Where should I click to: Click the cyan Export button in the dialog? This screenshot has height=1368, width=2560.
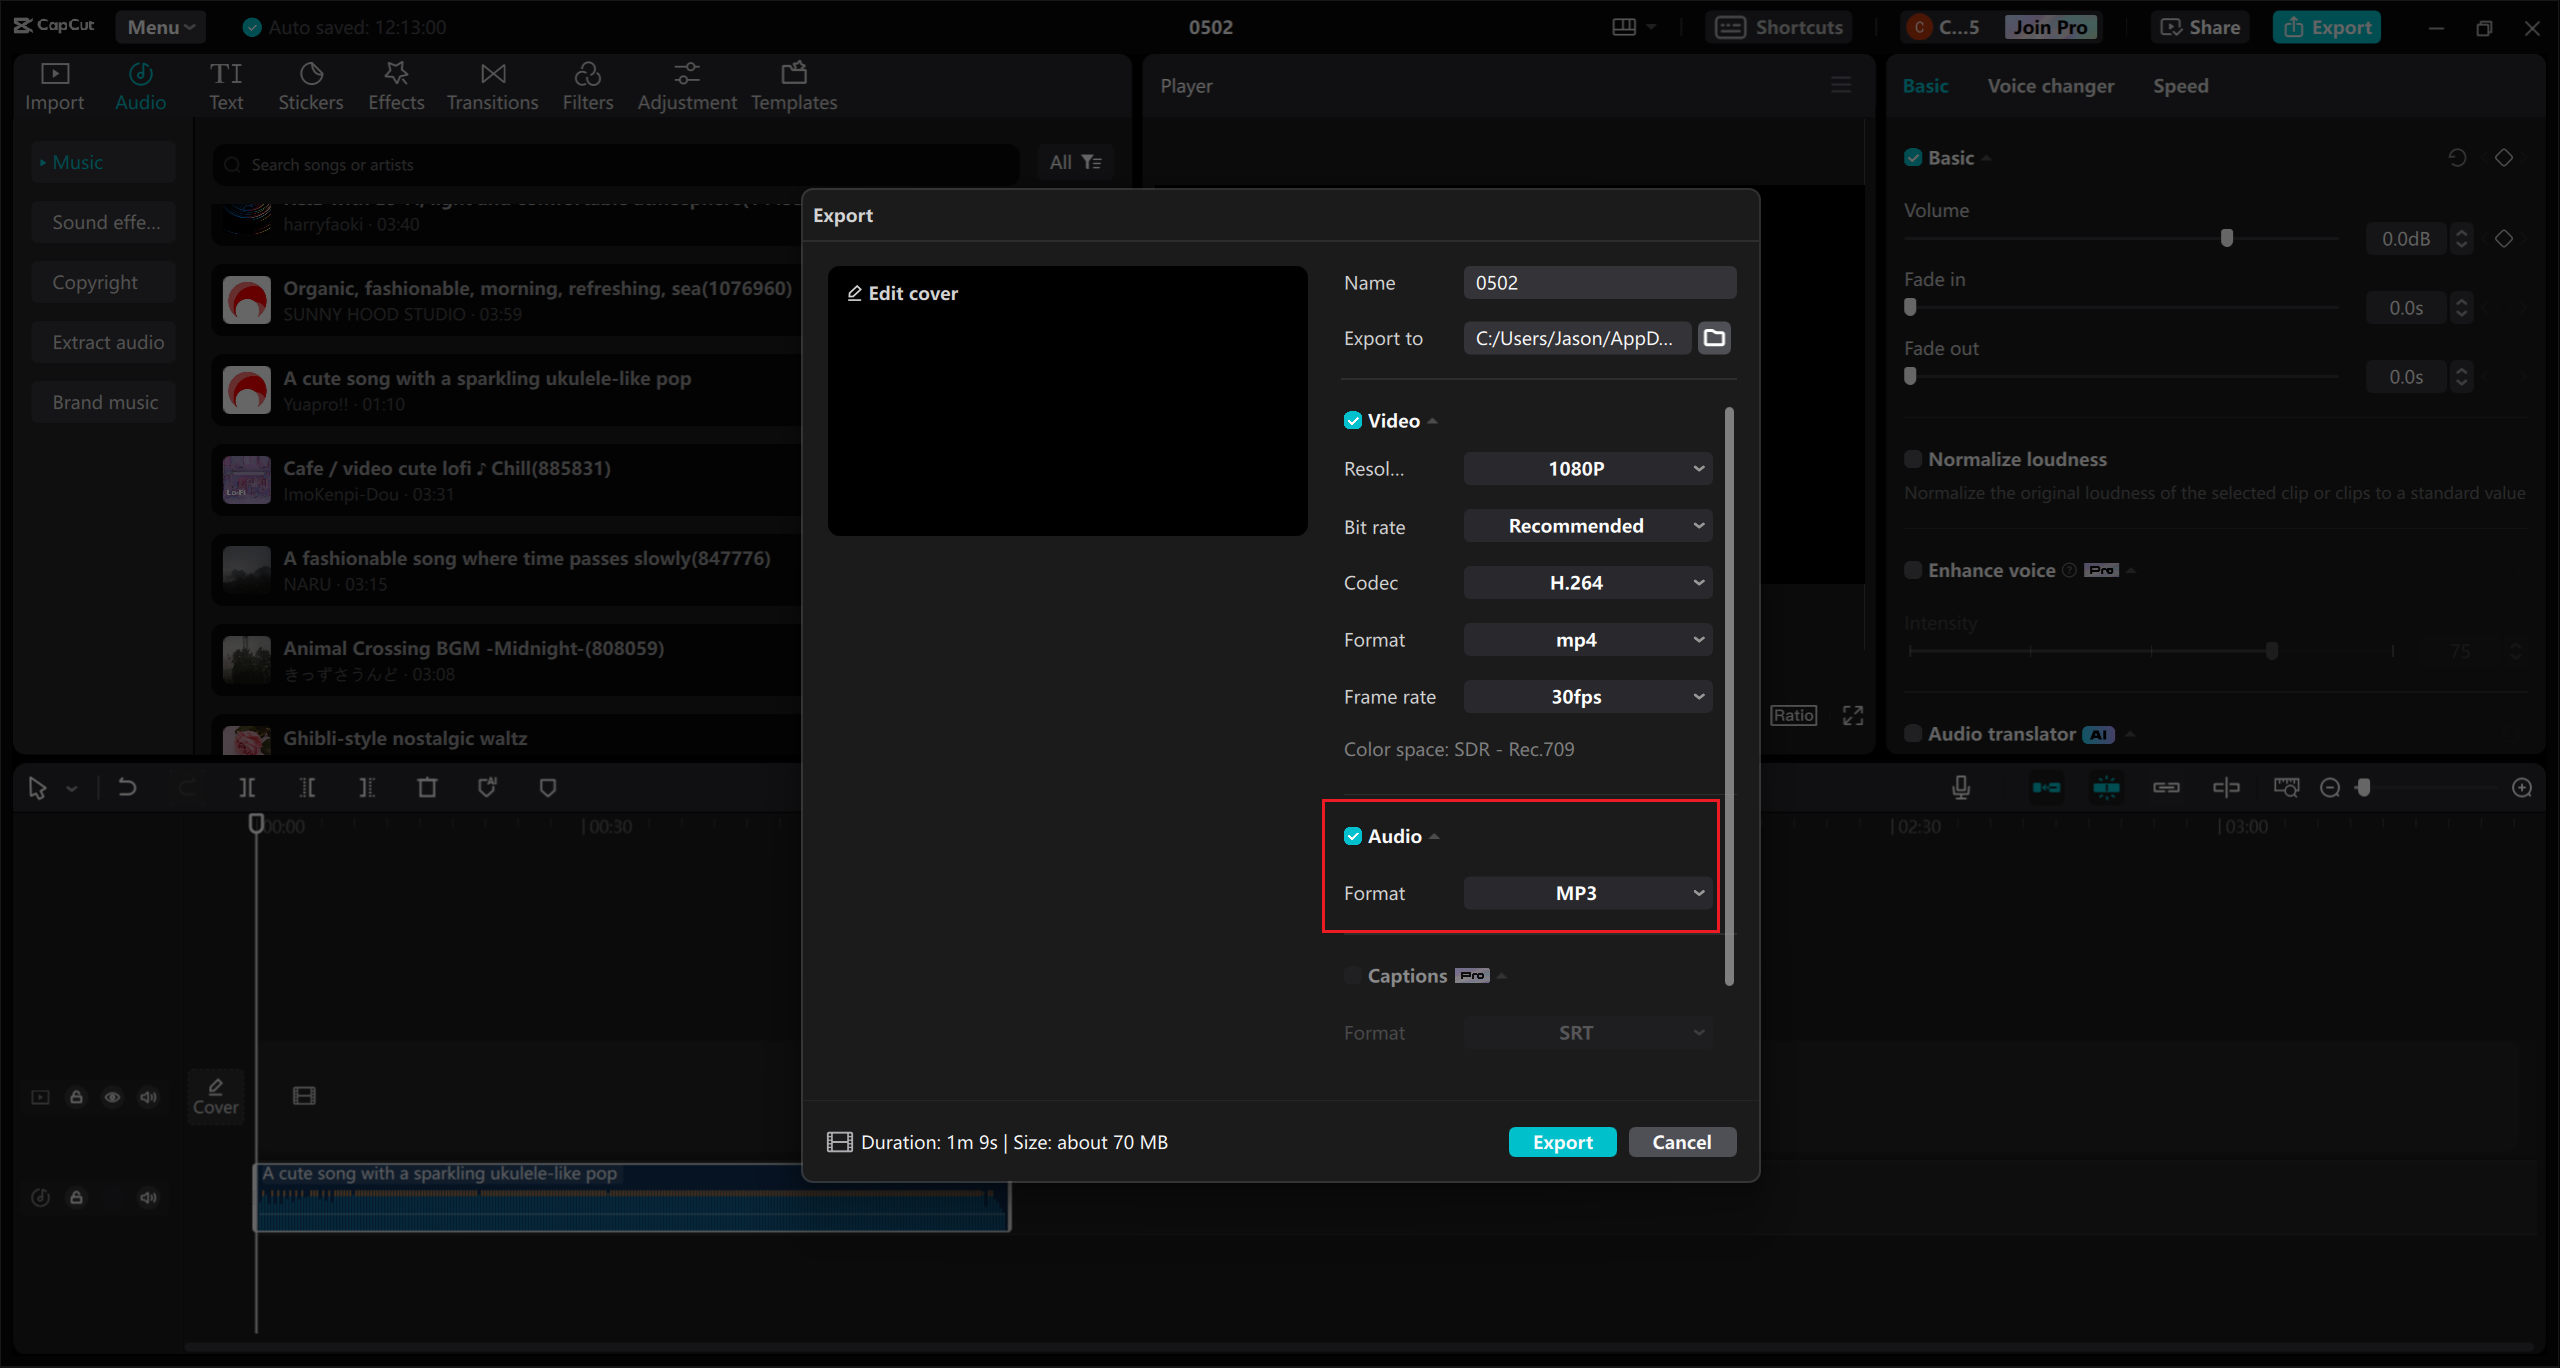click(x=1562, y=1142)
